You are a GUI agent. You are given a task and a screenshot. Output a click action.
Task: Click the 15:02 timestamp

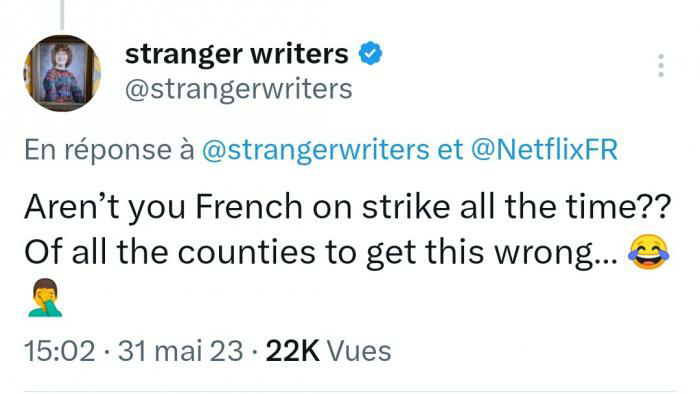(x=60, y=351)
